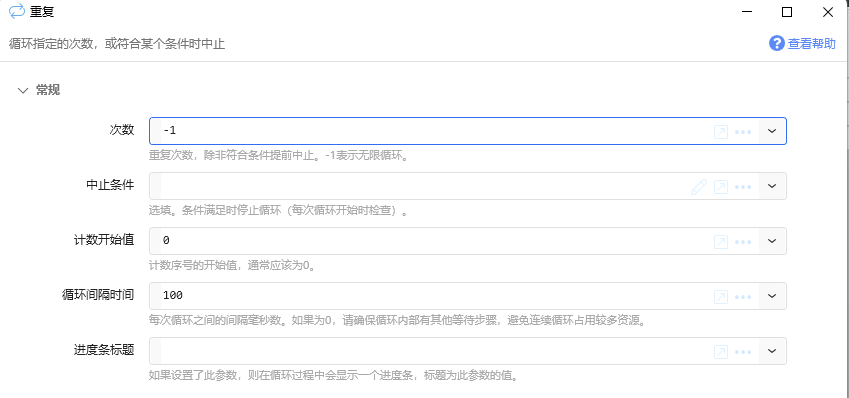Open the three-dots menu in 进度条标题 row
The image size is (849, 398).
click(743, 352)
